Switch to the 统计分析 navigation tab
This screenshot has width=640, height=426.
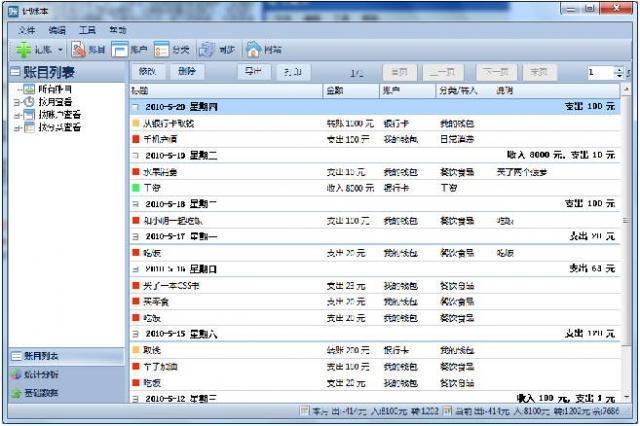coord(67,375)
